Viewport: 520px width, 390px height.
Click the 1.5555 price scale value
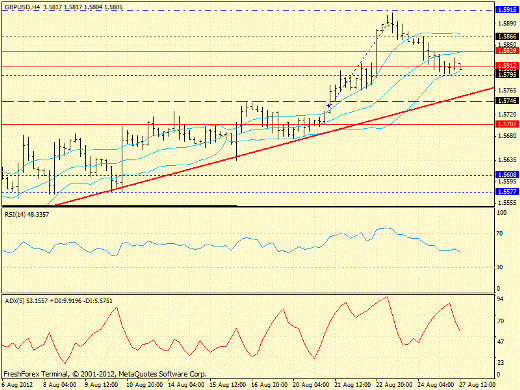(x=507, y=203)
